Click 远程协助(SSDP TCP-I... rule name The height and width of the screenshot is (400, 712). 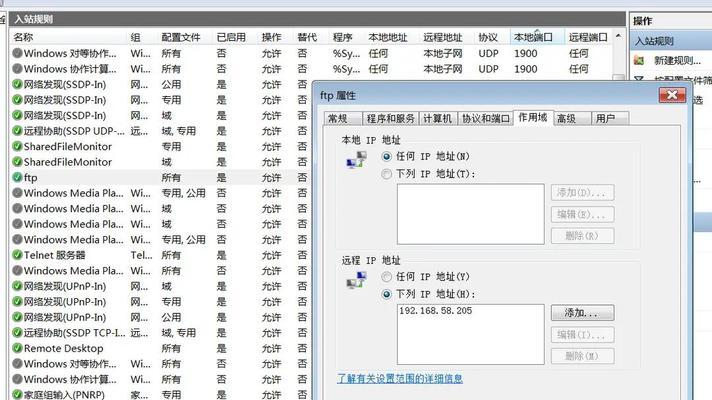[x=74, y=333]
